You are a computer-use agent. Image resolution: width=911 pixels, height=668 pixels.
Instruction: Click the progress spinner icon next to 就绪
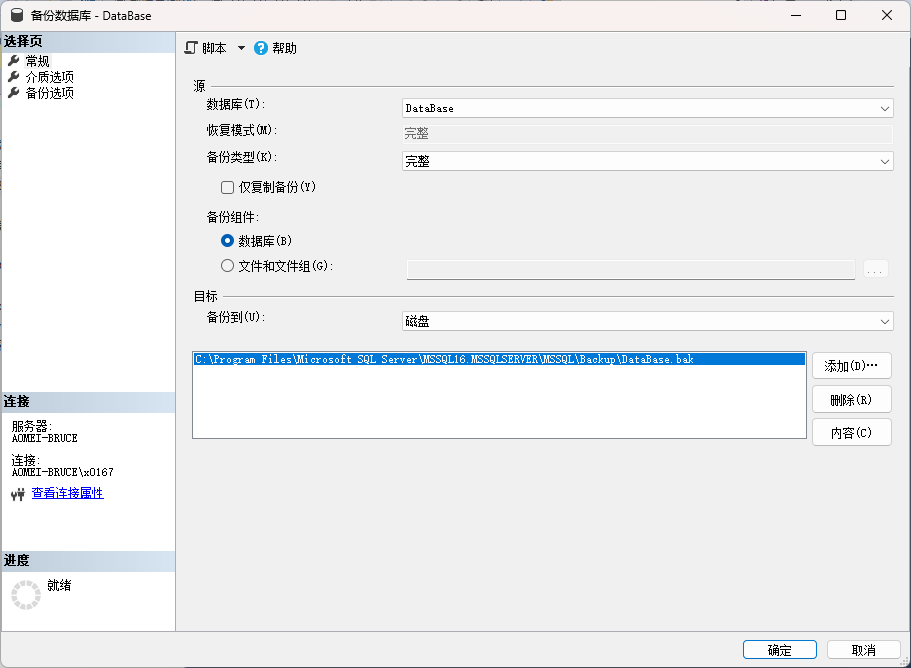coord(26,595)
